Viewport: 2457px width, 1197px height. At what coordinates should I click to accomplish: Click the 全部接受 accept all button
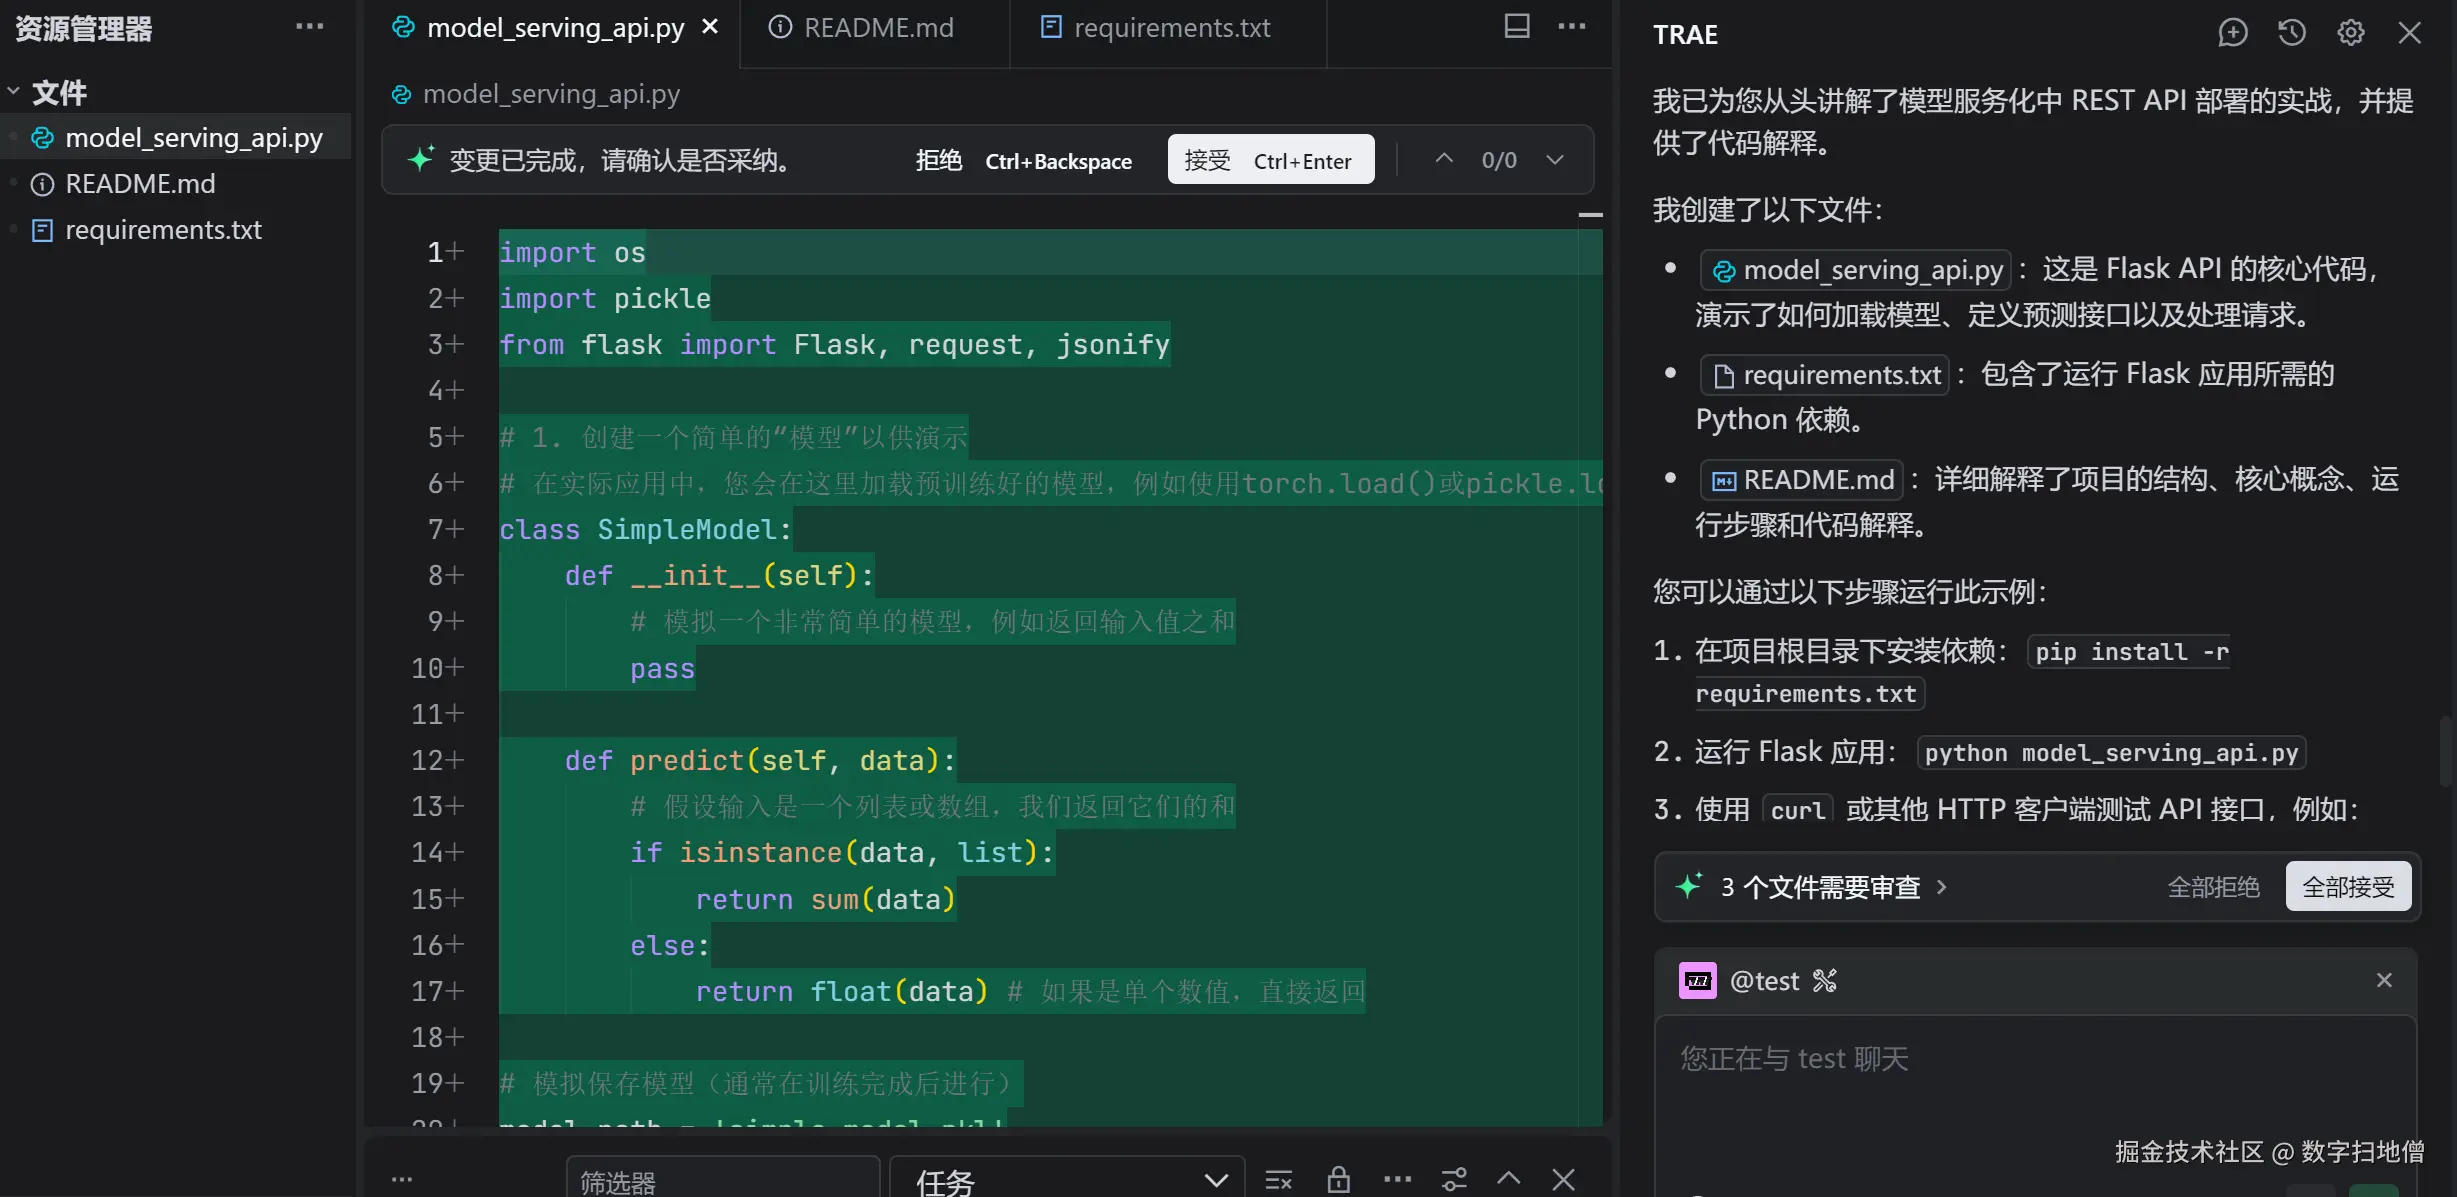pyautogui.click(x=2347, y=887)
